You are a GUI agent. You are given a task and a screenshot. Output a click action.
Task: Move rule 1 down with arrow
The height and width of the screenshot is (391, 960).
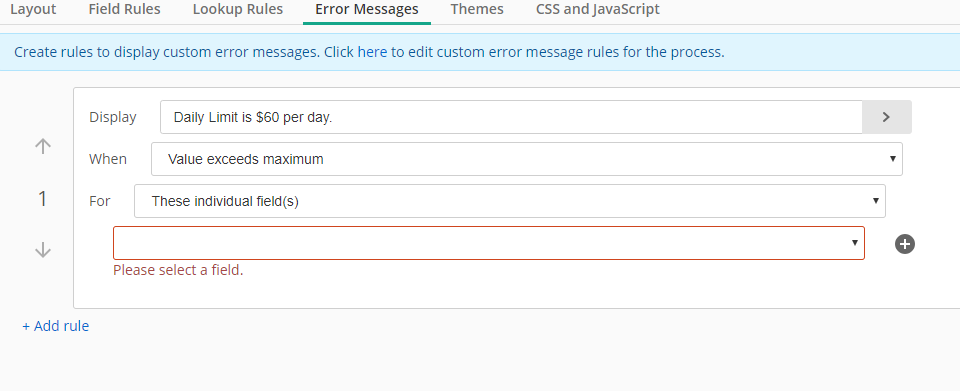tap(42, 250)
